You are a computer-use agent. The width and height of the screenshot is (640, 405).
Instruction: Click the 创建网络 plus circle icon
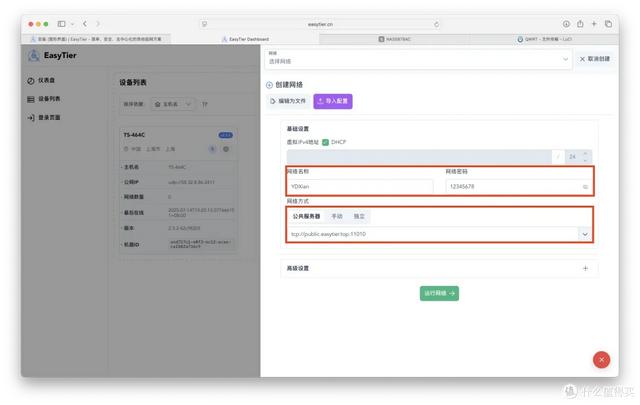[x=269, y=85]
